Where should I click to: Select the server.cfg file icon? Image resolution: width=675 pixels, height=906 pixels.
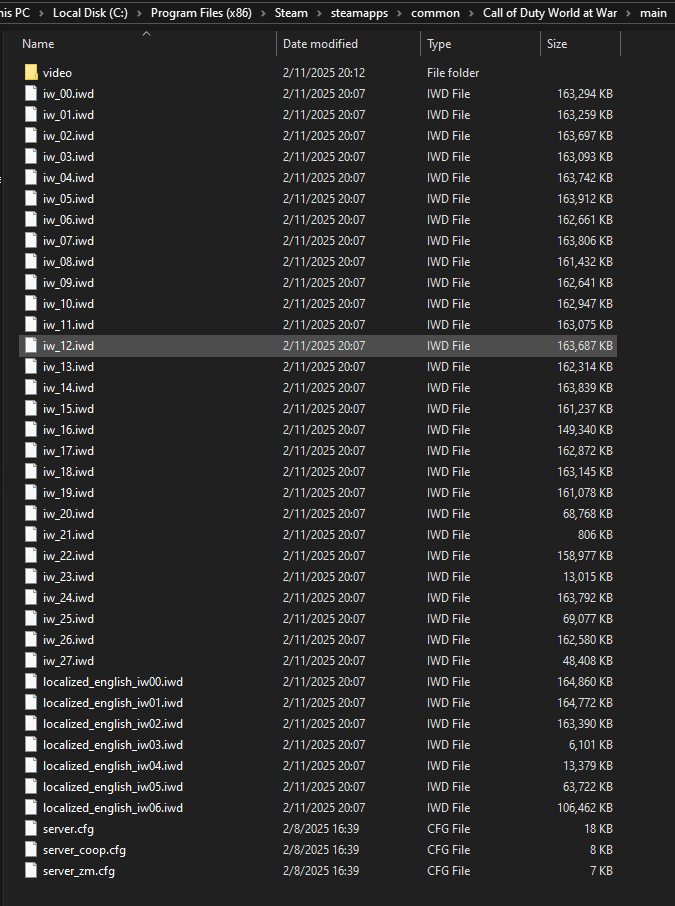[31, 829]
